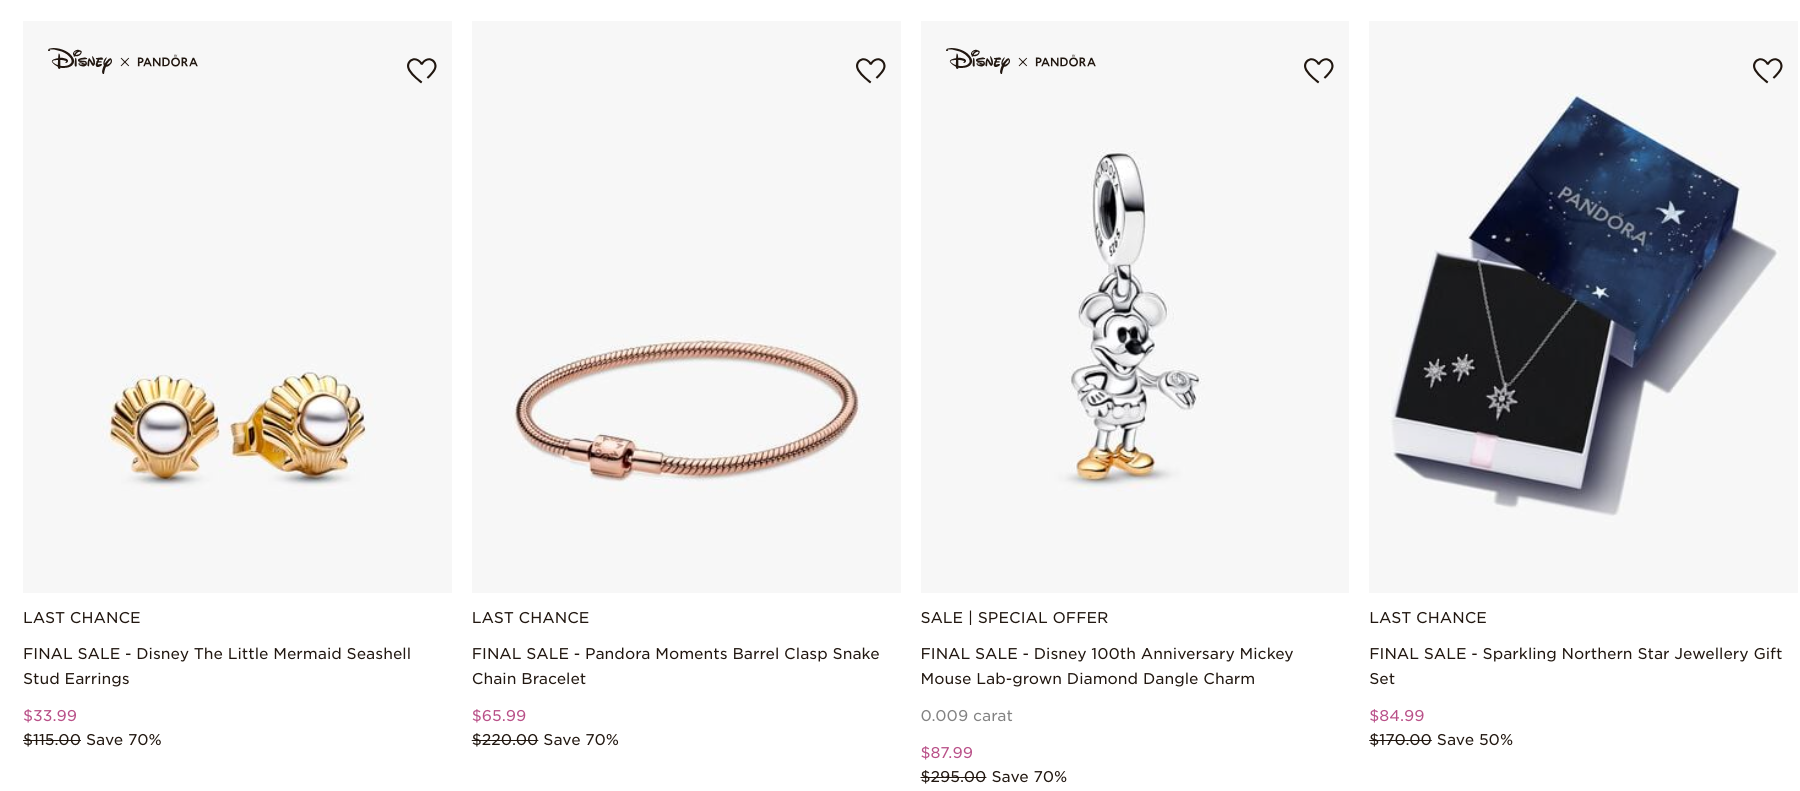Screen dimensions: 1800x791
Task: View the Northern Star gift set box image
Action: (x=1583, y=305)
